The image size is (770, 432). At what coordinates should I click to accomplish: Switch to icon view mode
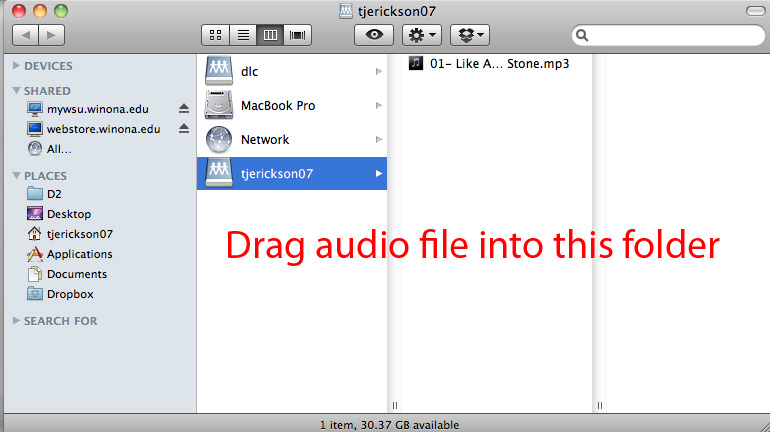(x=215, y=35)
